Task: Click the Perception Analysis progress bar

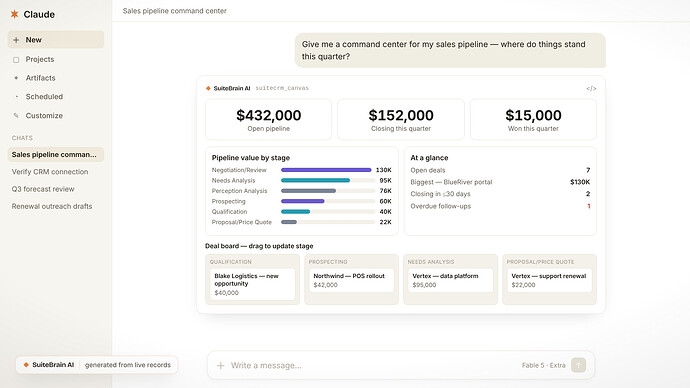Action: 328,191
